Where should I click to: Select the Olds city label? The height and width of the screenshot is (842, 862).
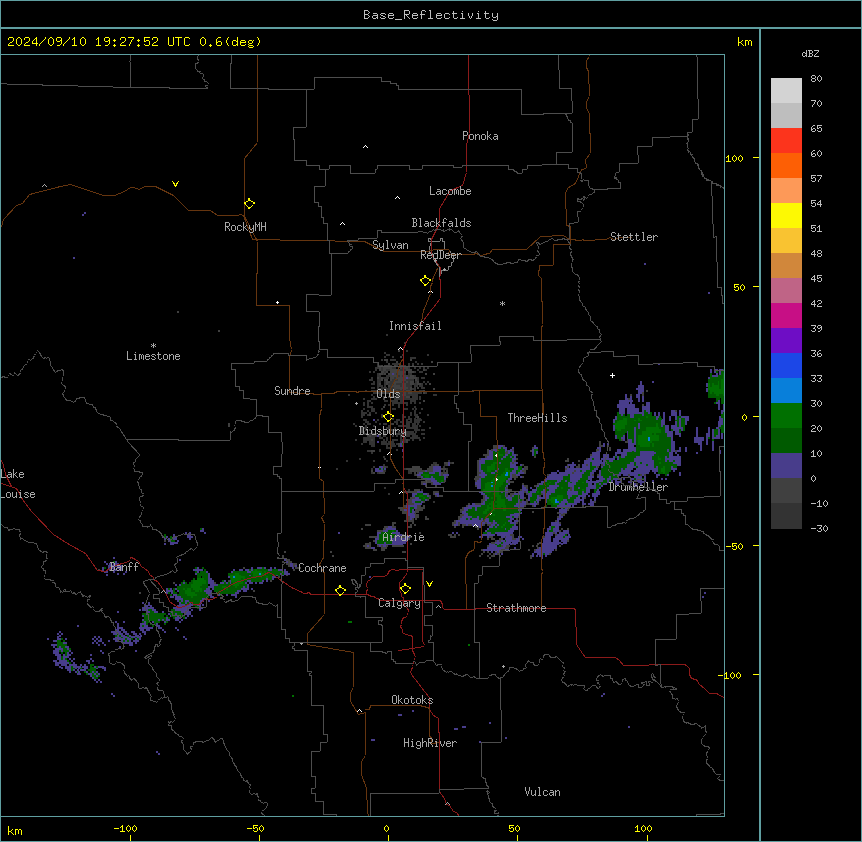click(x=388, y=394)
